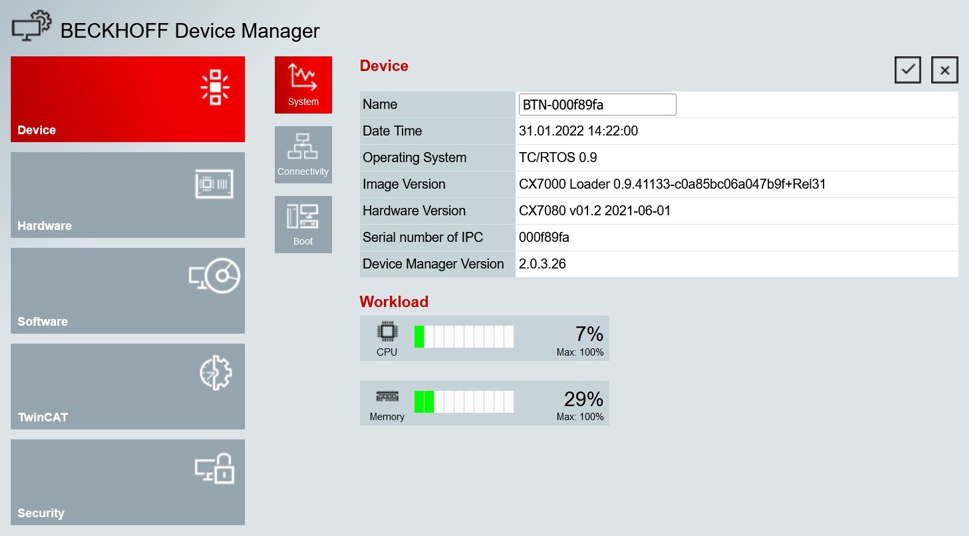Image resolution: width=969 pixels, height=536 pixels.
Task: Open the Hardware tile
Action: pos(128,195)
